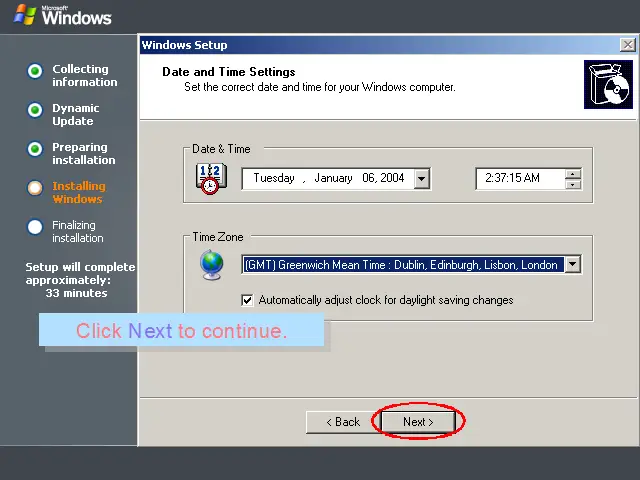
Task: Click the 'Automatically adjust clock' label text
Action: tap(386, 300)
